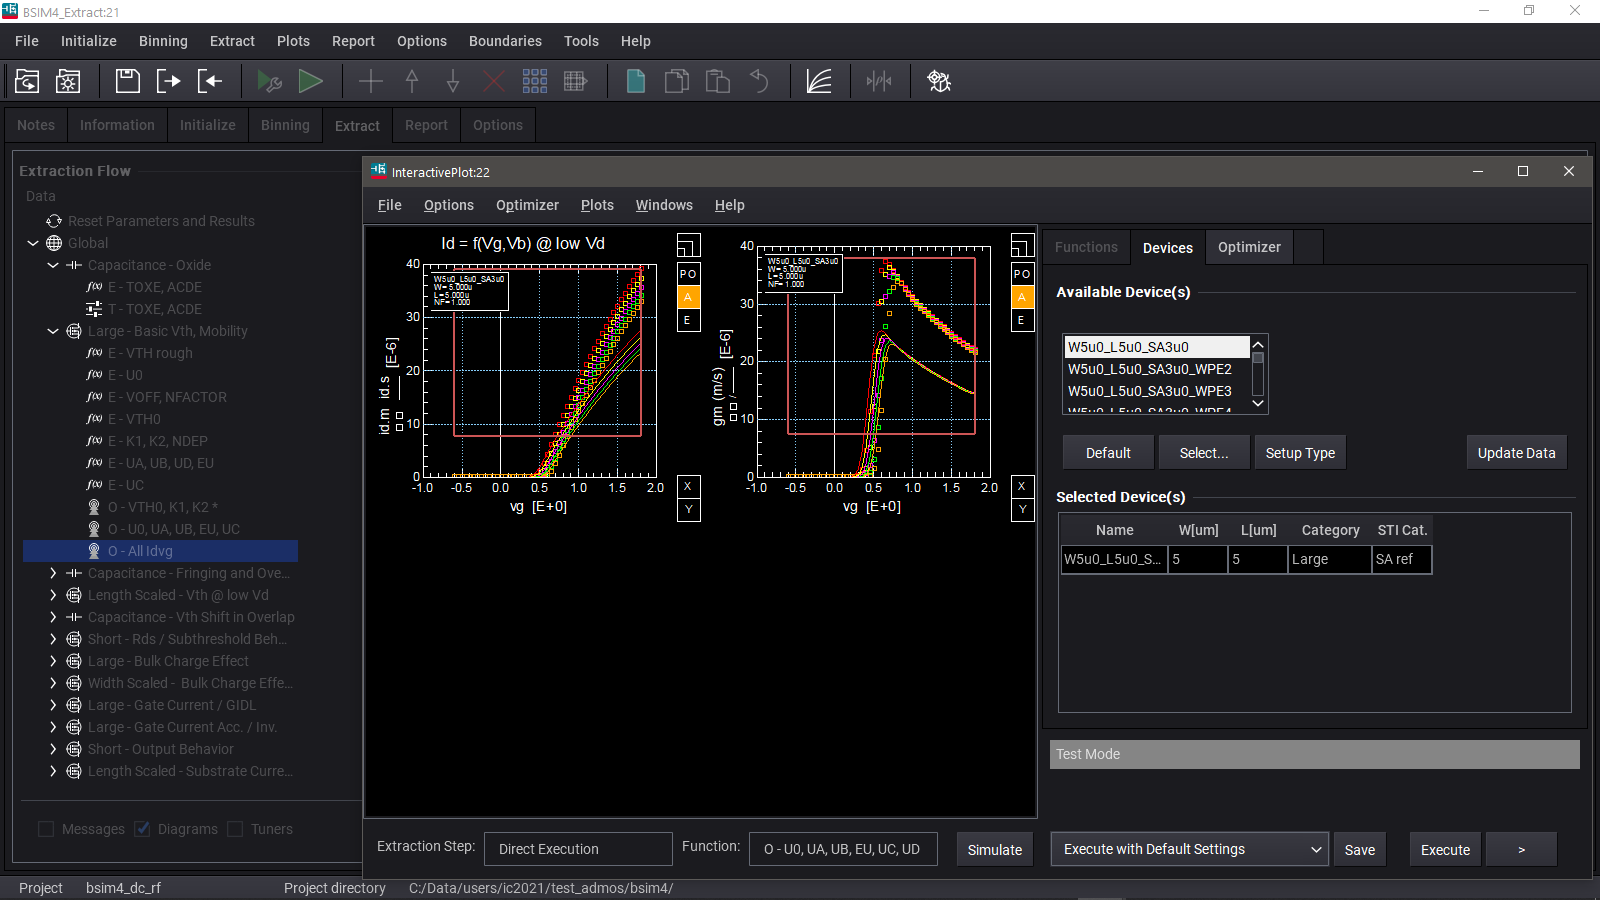Save the project using the disk icon
Image resolution: width=1600 pixels, height=900 pixels.
(x=127, y=80)
